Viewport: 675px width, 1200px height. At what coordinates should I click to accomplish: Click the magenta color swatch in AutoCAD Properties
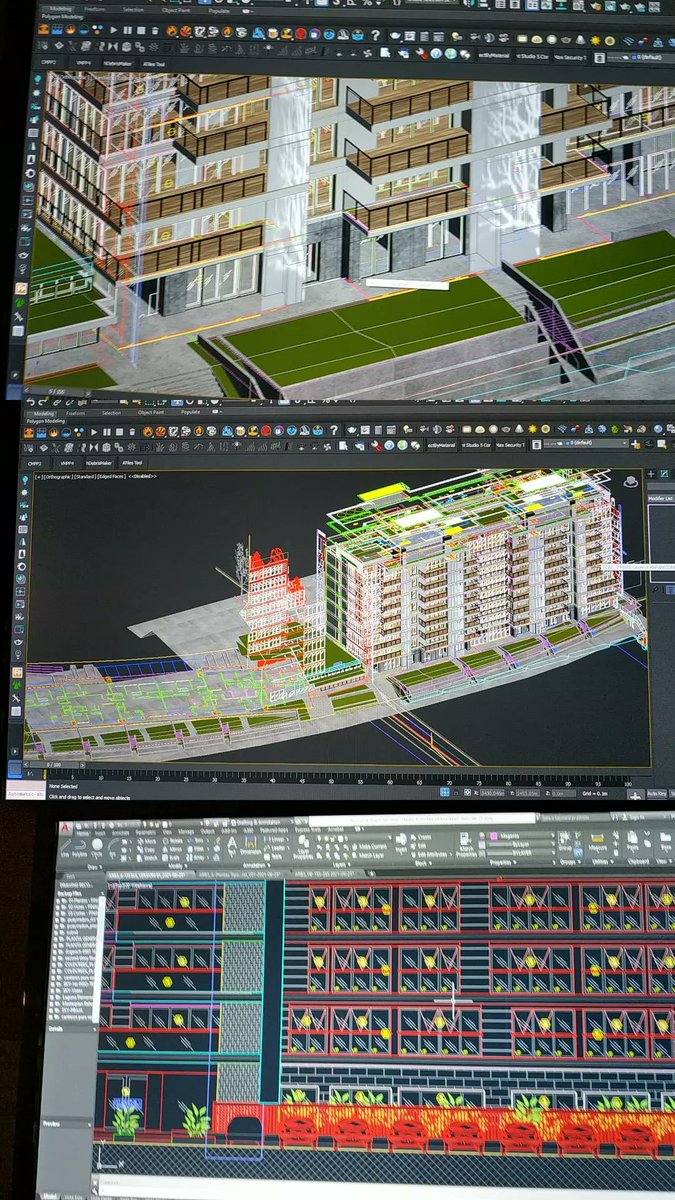coord(494,836)
